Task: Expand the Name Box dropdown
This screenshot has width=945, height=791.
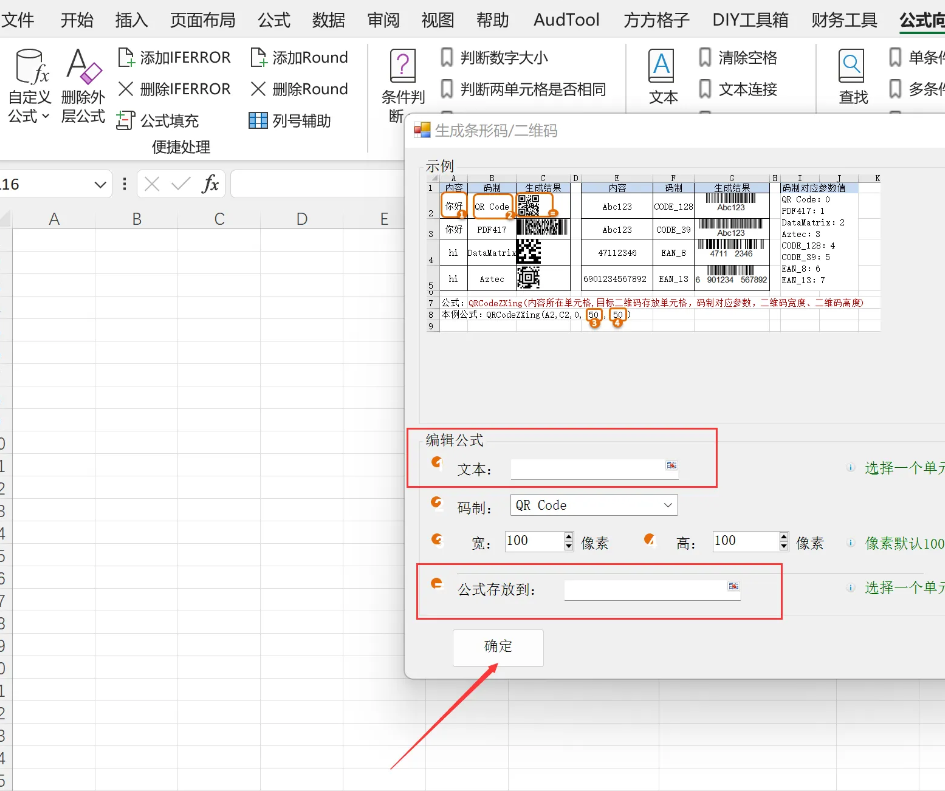Action: (100, 184)
